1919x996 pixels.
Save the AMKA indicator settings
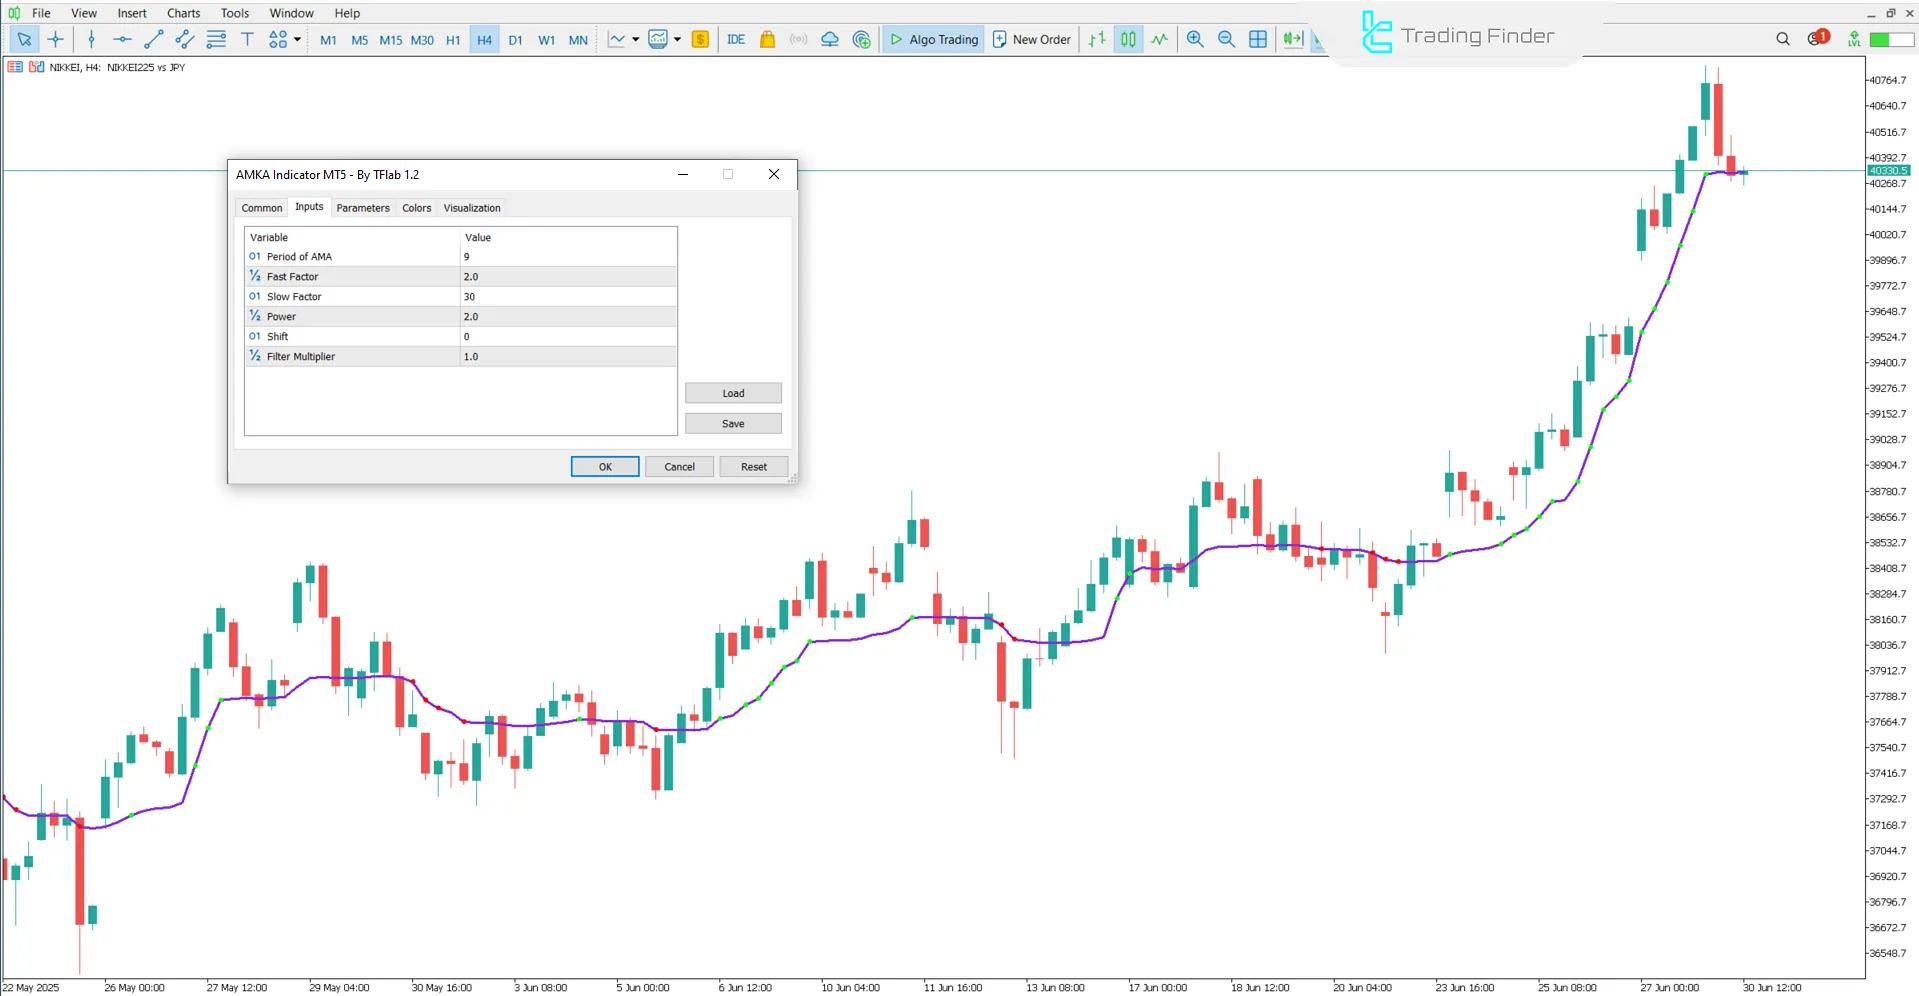(732, 423)
